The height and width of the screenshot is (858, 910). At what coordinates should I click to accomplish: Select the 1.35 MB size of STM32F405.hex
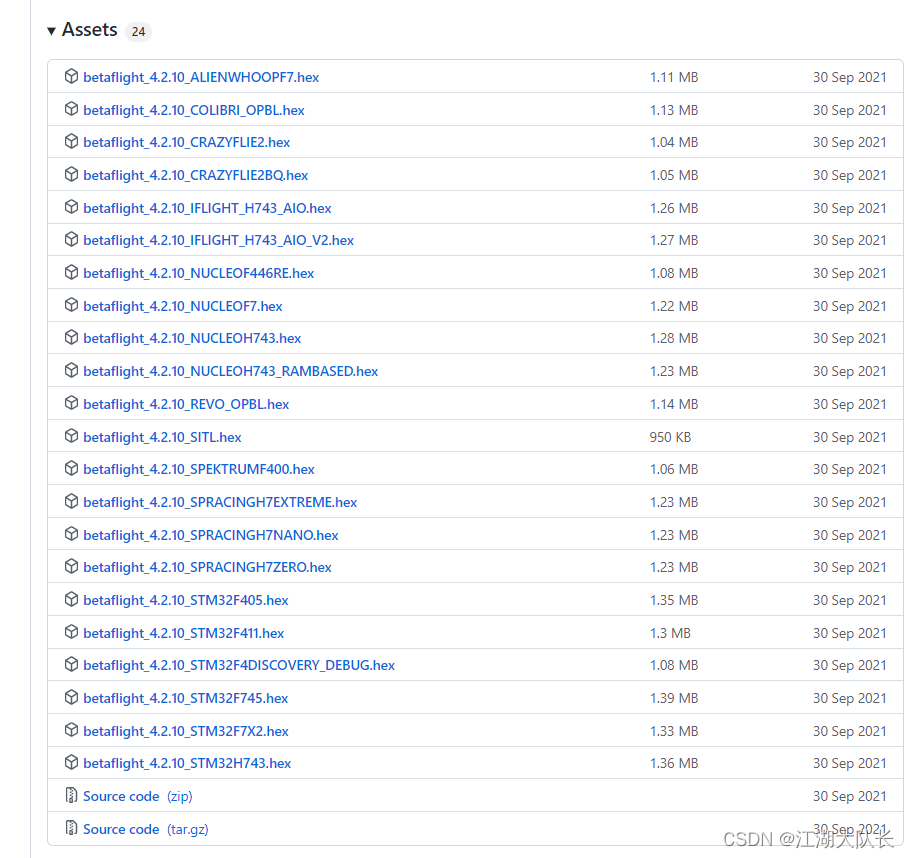click(674, 600)
